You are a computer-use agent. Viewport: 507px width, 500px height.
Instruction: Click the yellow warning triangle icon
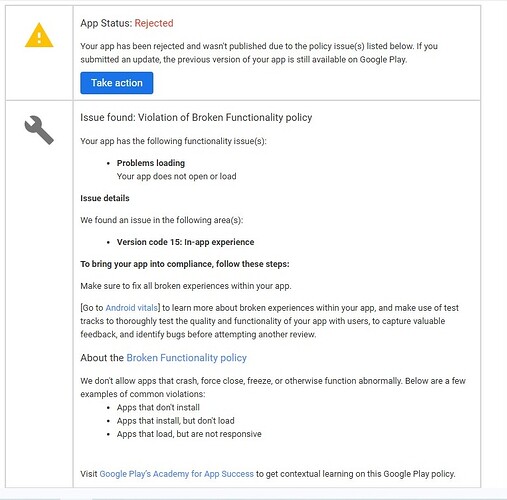click(x=39, y=35)
